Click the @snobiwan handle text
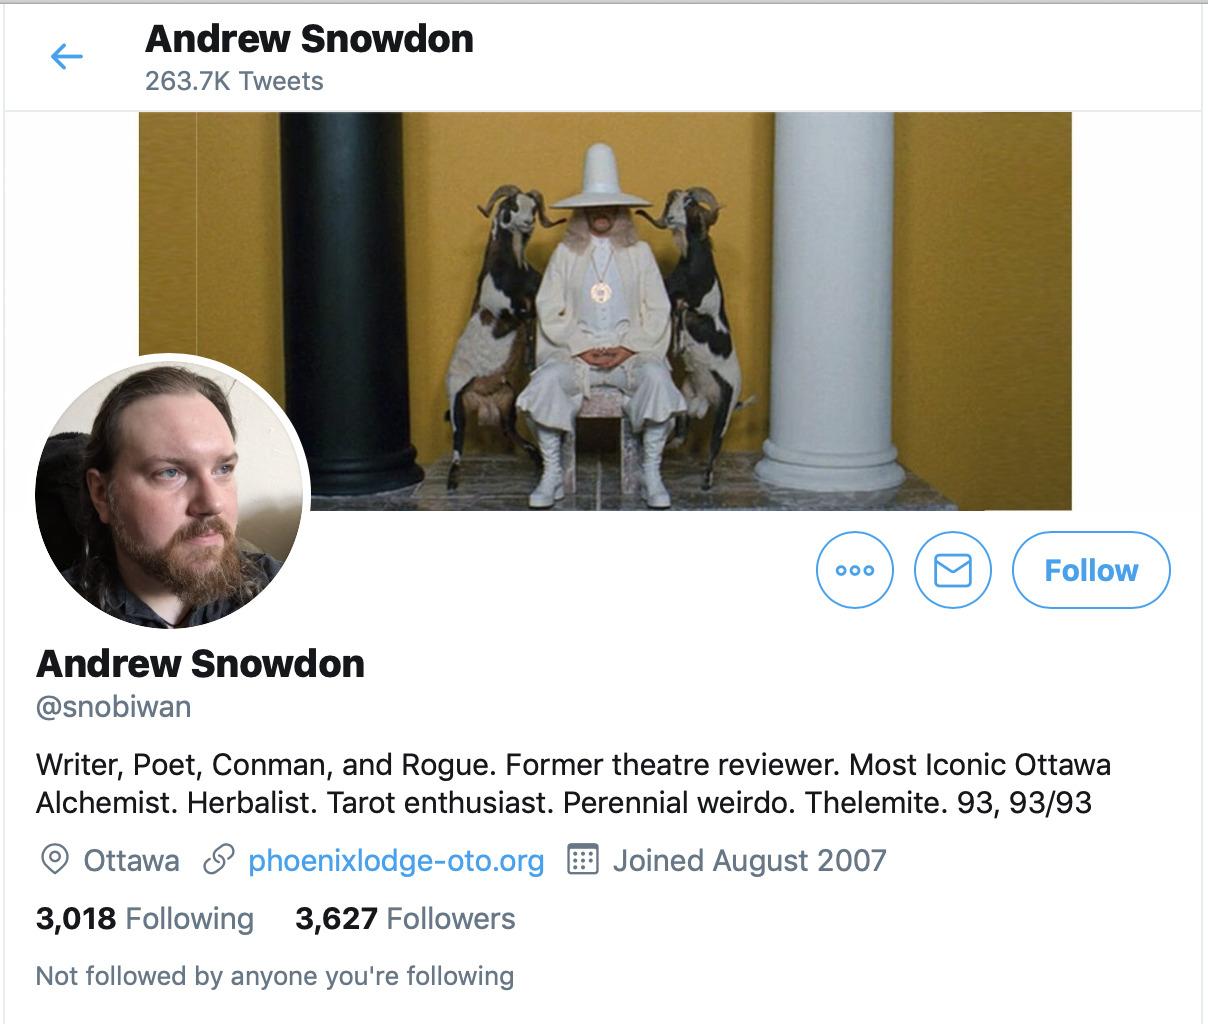The width and height of the screenshot is (1208, 1024). click(x=113, y=707)
